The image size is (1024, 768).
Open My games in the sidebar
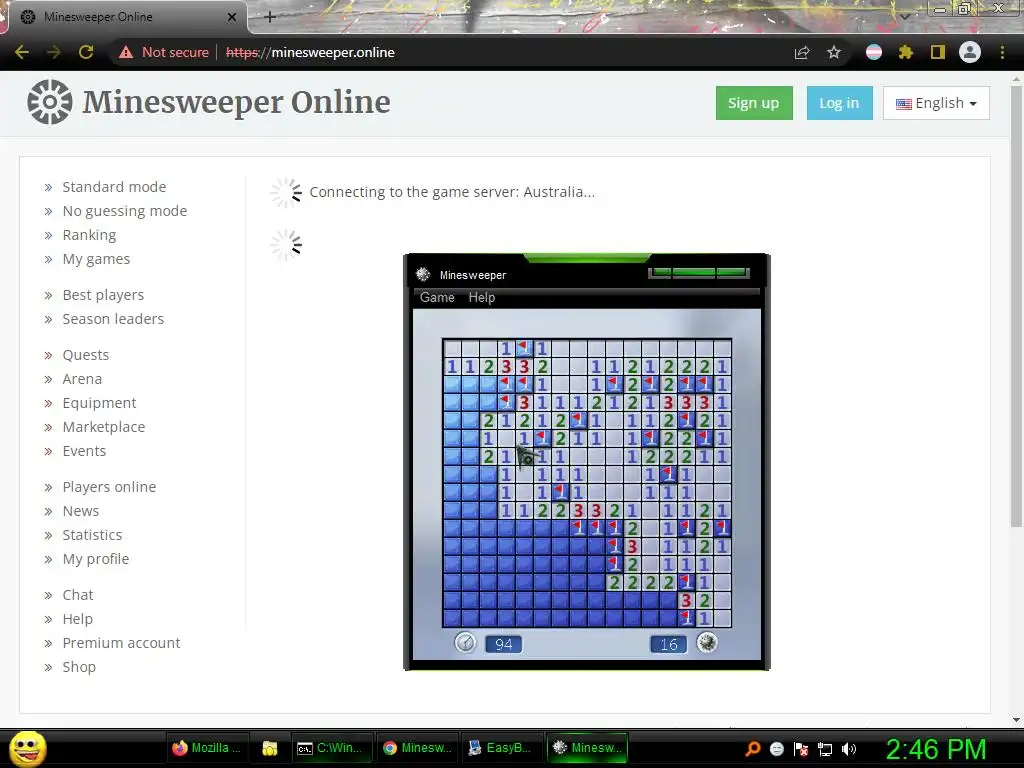[x=96, y=259]
